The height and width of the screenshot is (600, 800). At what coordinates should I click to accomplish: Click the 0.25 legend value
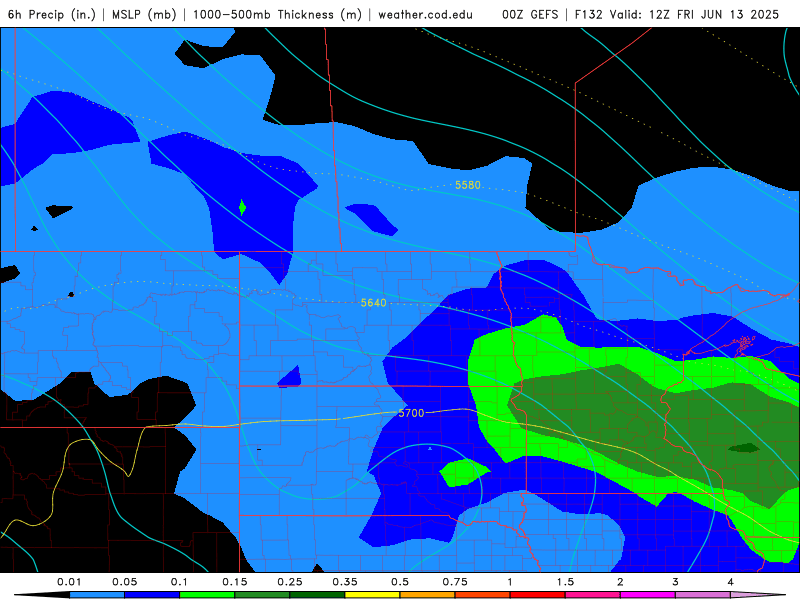[290, 582]
